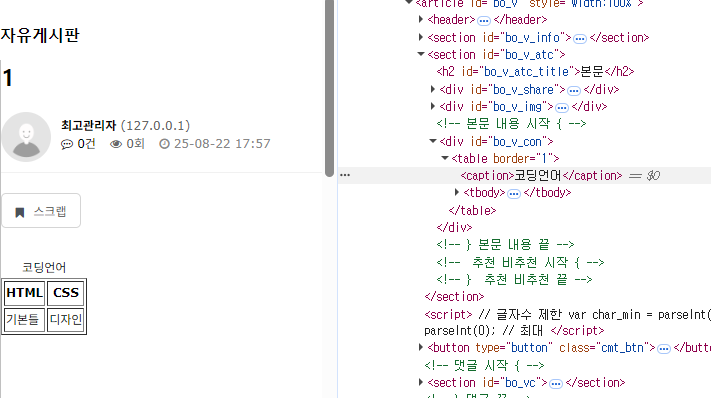711x398 pixels.
Task: Select the h2 bo_v_atc_title DOM line
Action: pyautogui.click(x=535, y=72)
